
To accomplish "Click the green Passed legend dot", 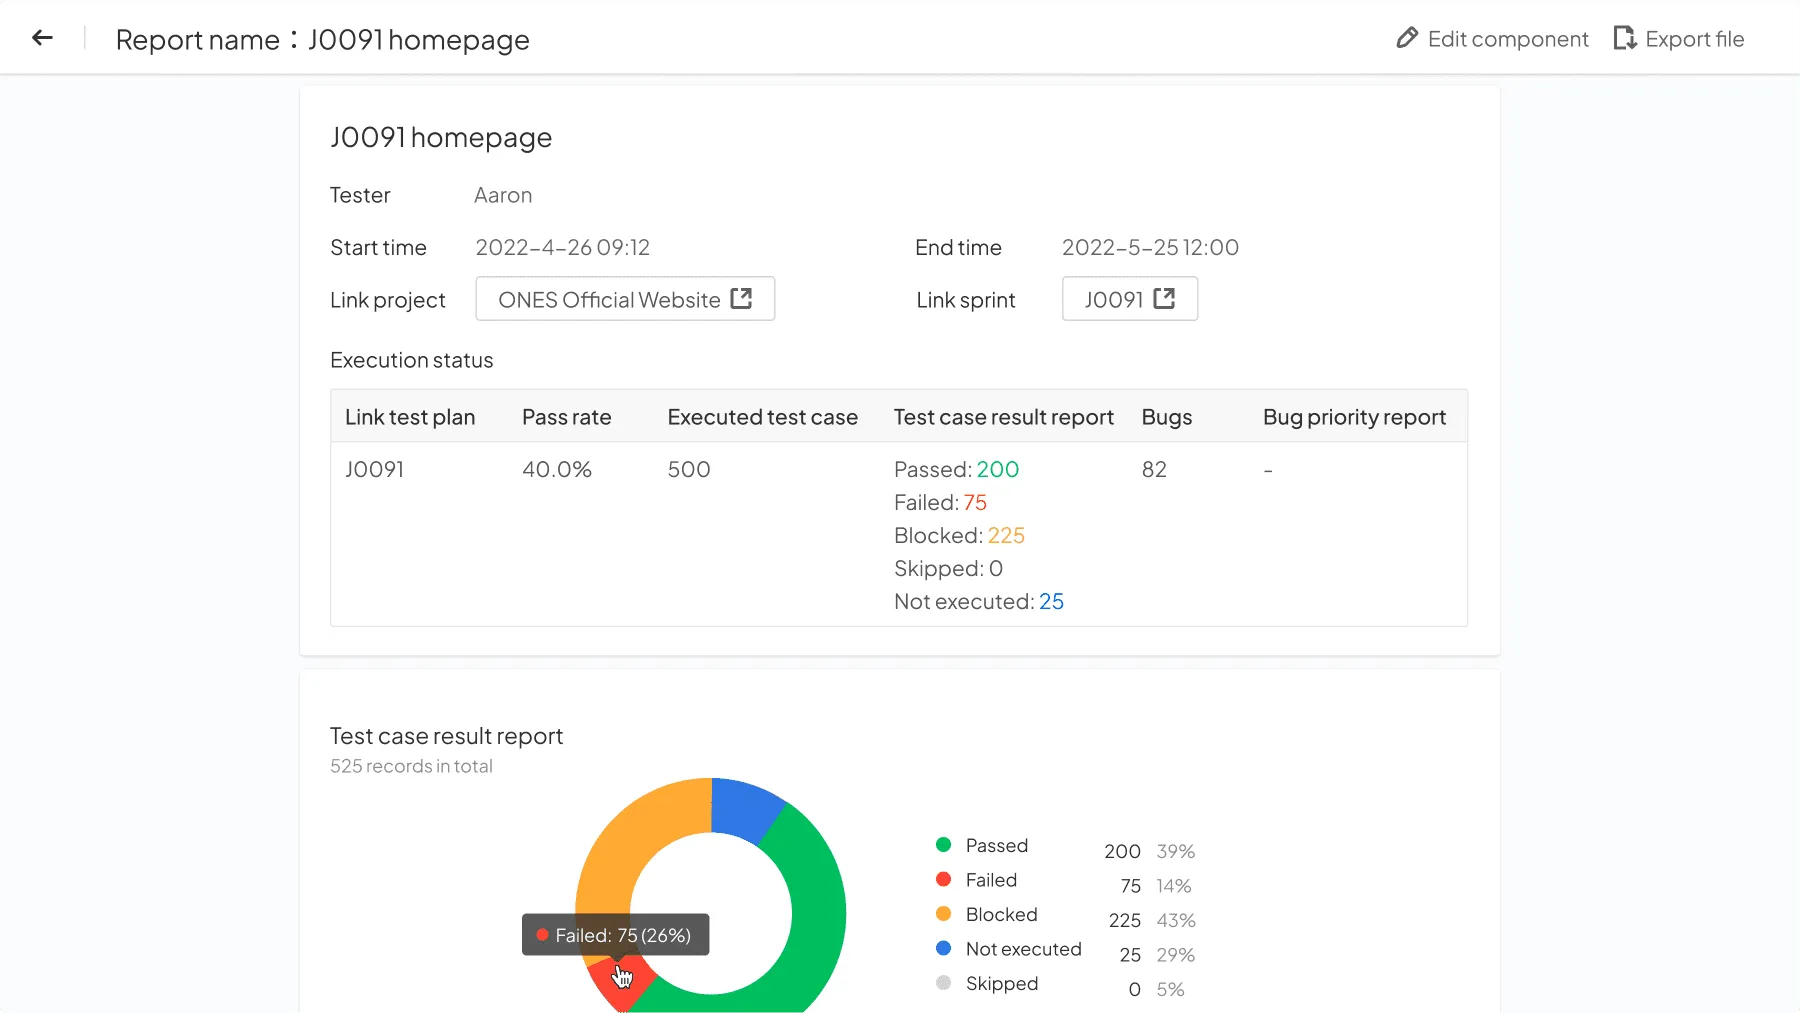I will point(943,845).
